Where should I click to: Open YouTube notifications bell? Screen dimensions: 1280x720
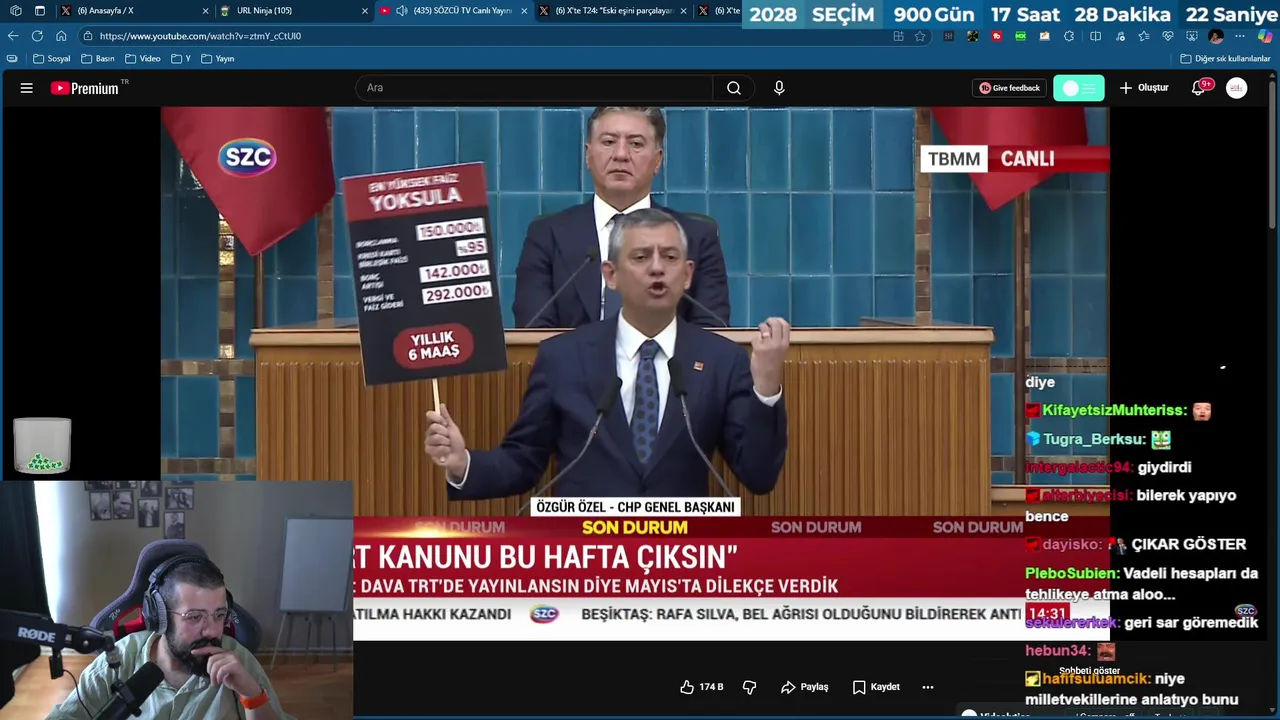[x=1198, y=88]
